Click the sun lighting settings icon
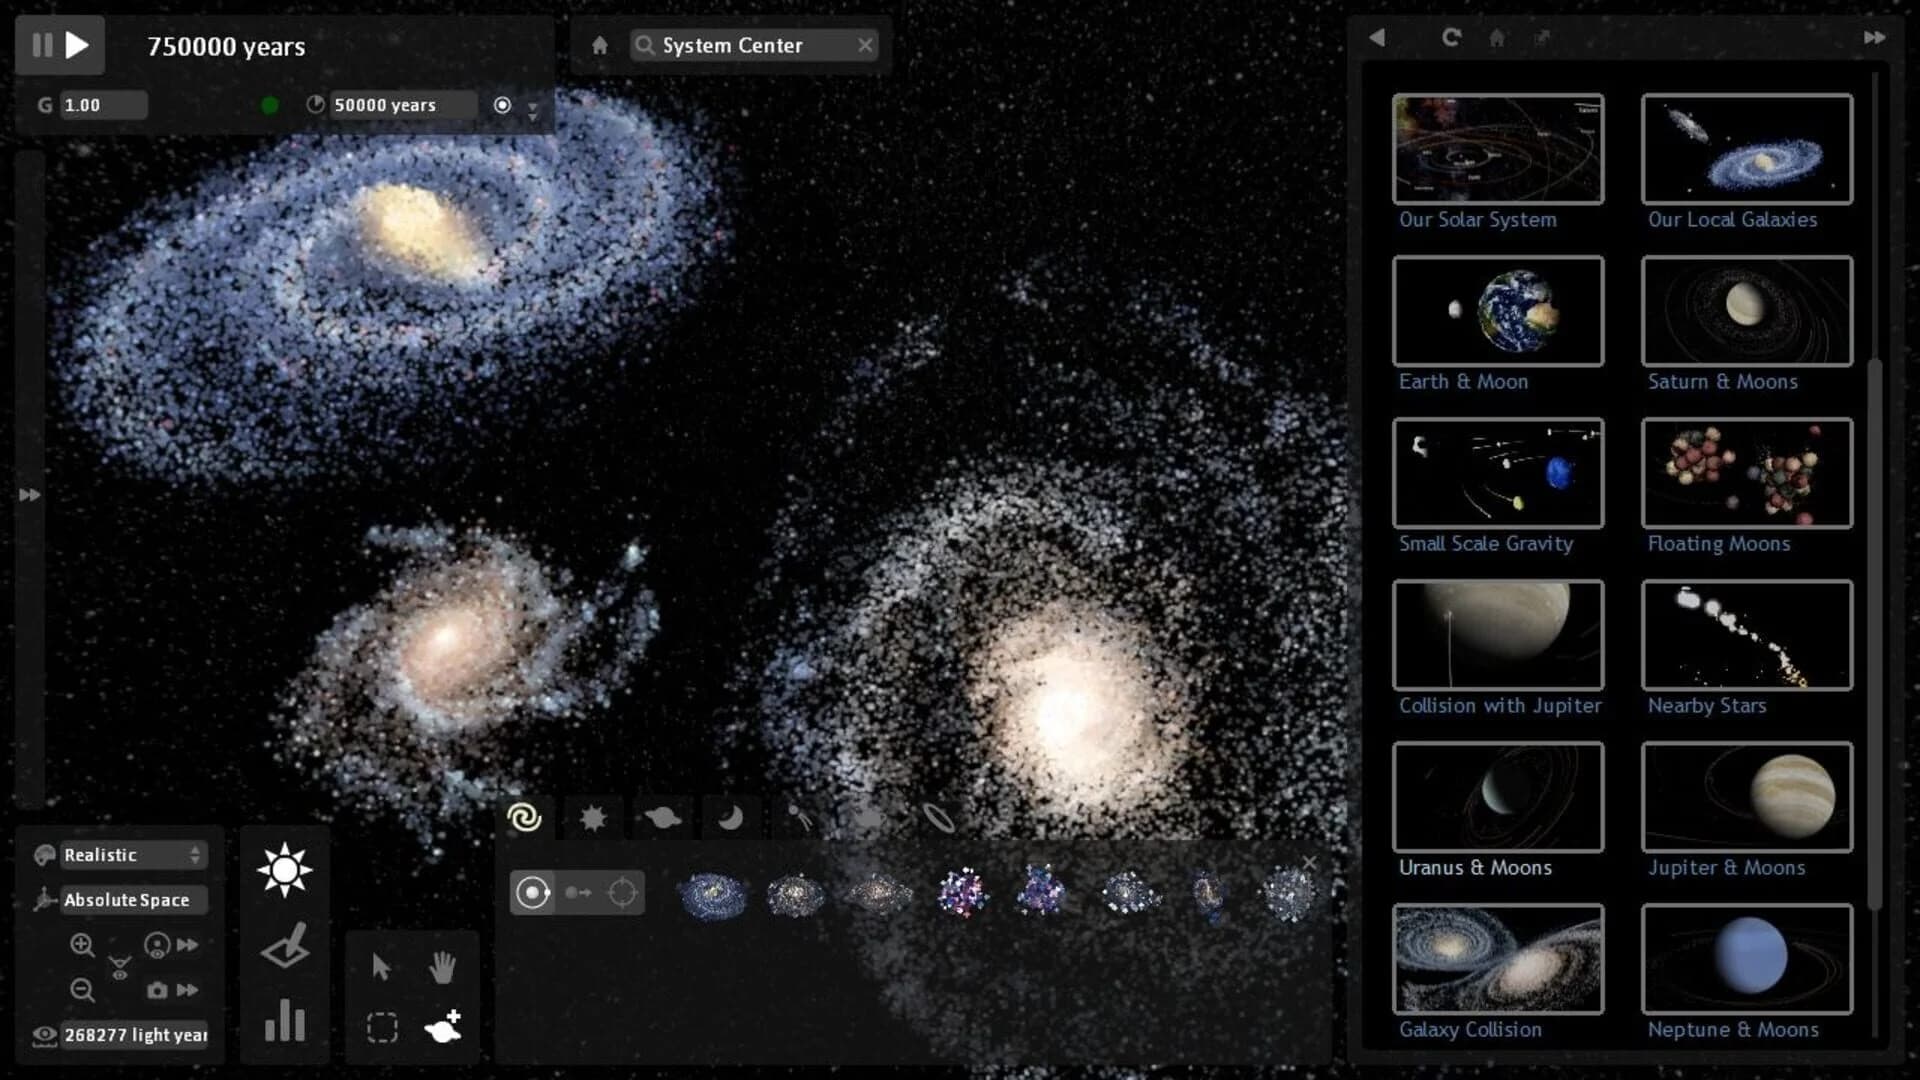The height and width of the screenshot is (1080, 1920). click(x=284, y=868)
